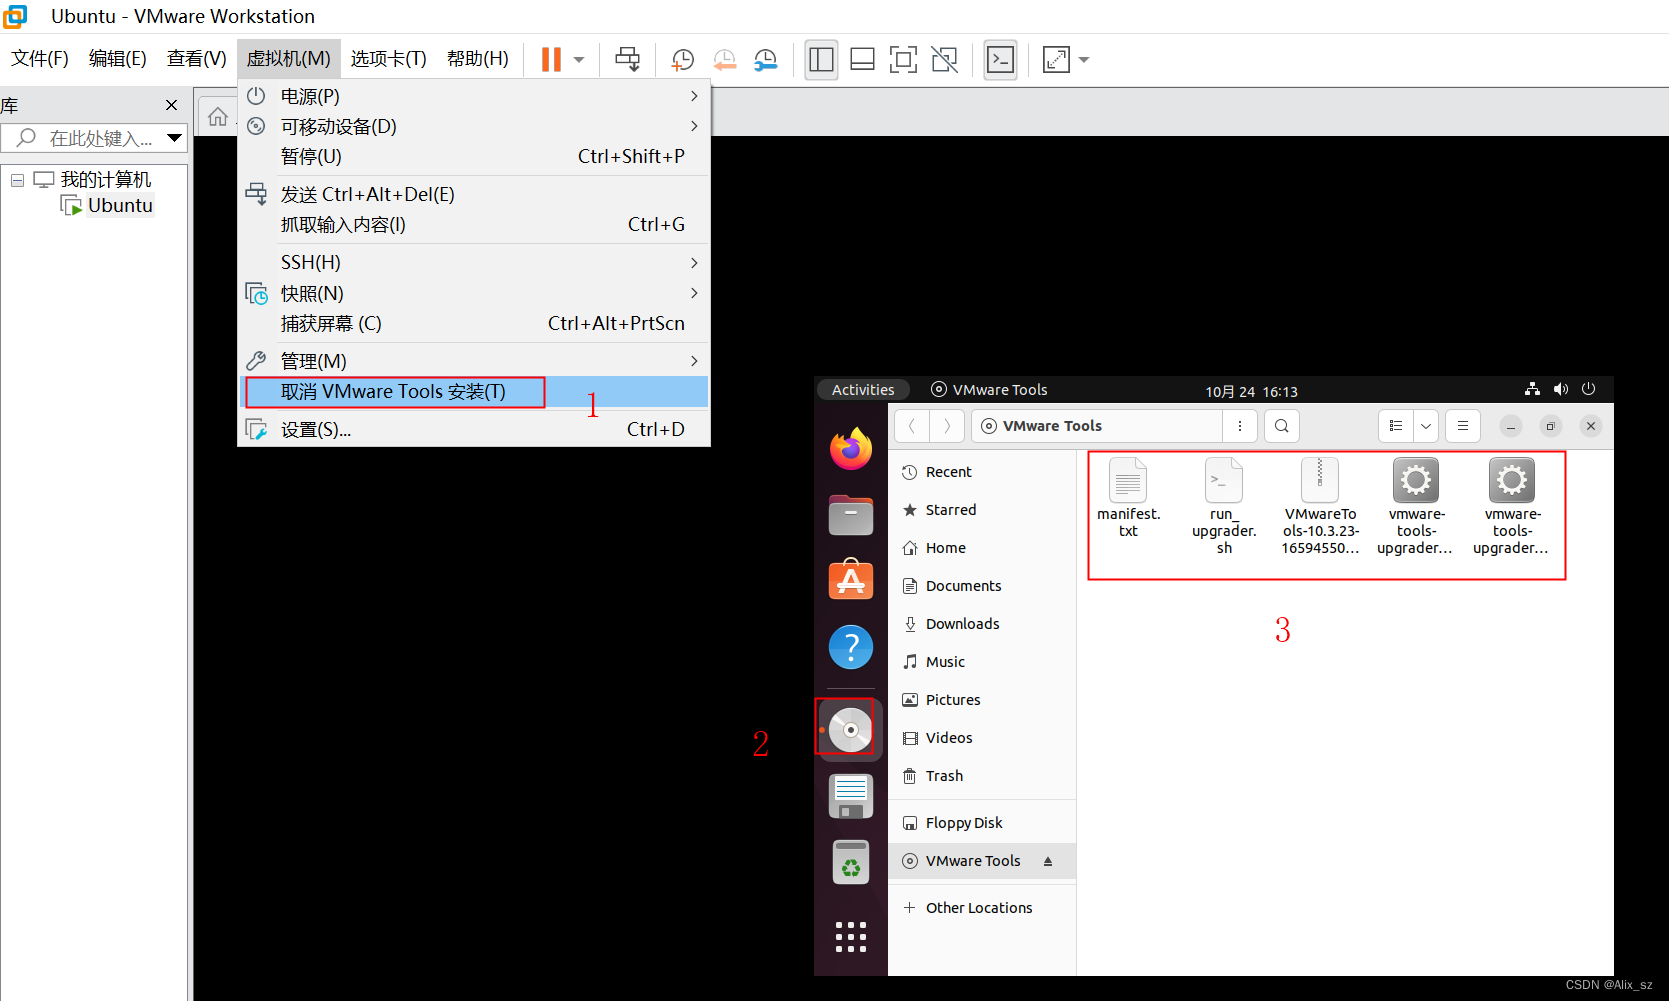Click stretch guest display icon
The image size is (1669, 1001).
click(x=1056, y=60)
